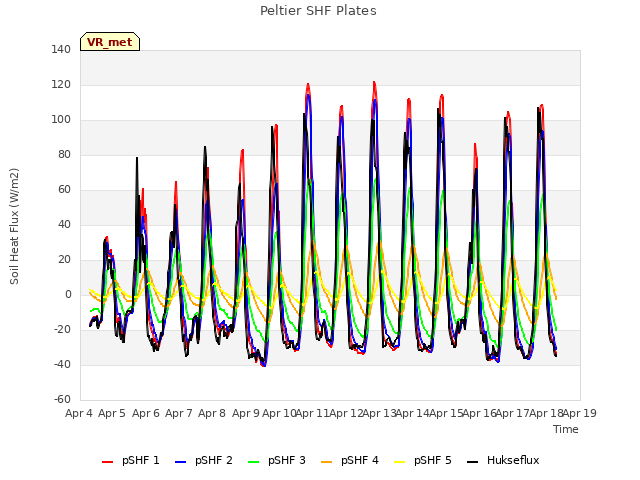This screenshot has height=480, width=640.
Task: Select the pSHF 4 legend label
Action: [x=360, y=460]
